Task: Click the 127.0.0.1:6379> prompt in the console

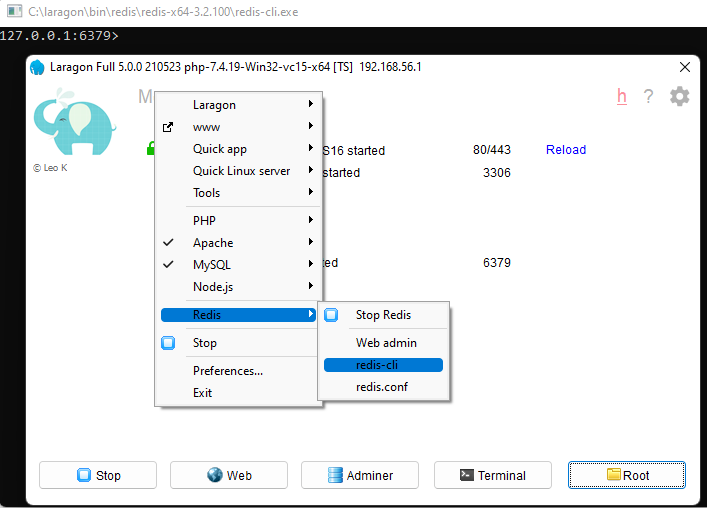Action: (x=59, y=36)
